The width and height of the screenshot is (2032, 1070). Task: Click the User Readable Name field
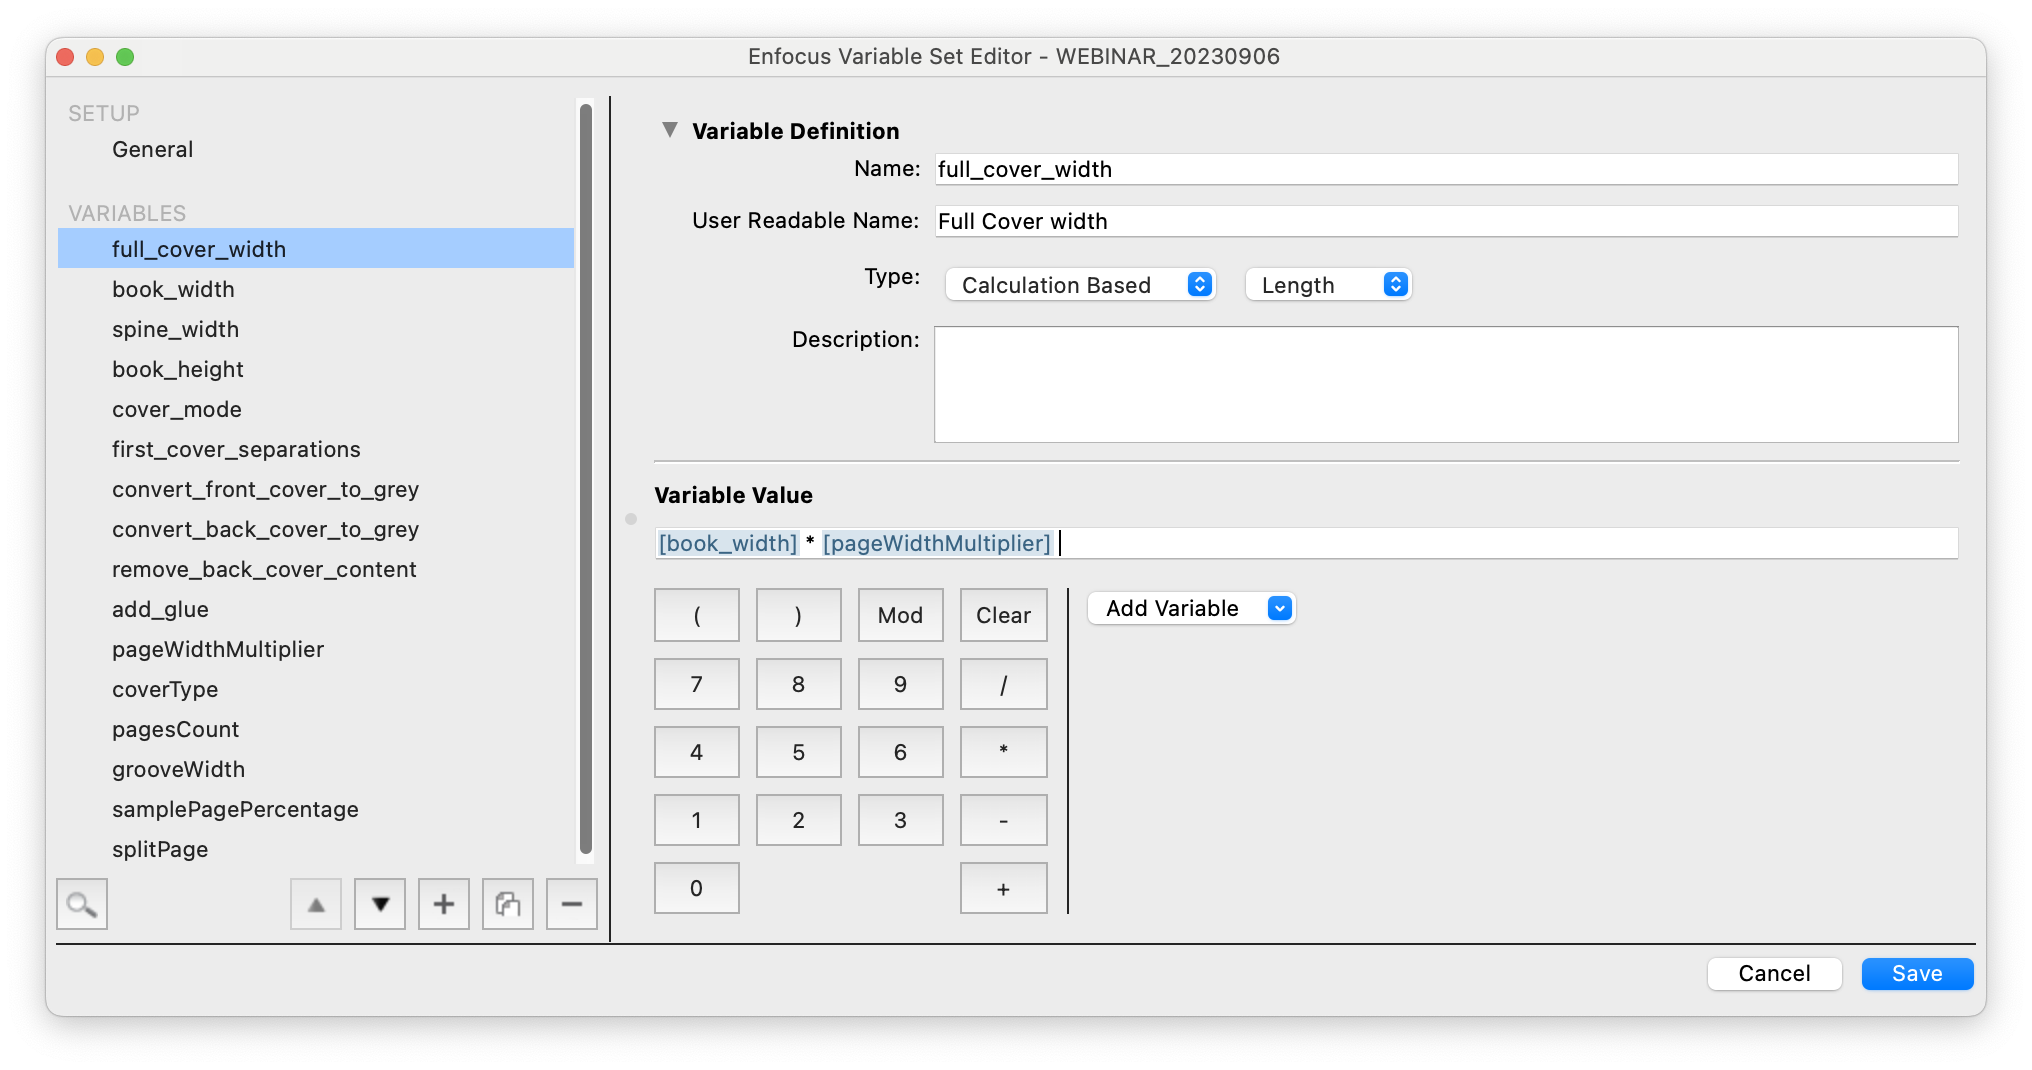pos(1446,221)
